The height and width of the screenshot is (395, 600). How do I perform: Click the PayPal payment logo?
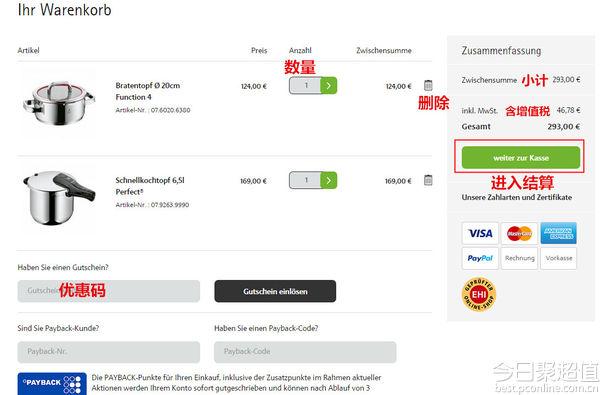(x=480, y=258)
